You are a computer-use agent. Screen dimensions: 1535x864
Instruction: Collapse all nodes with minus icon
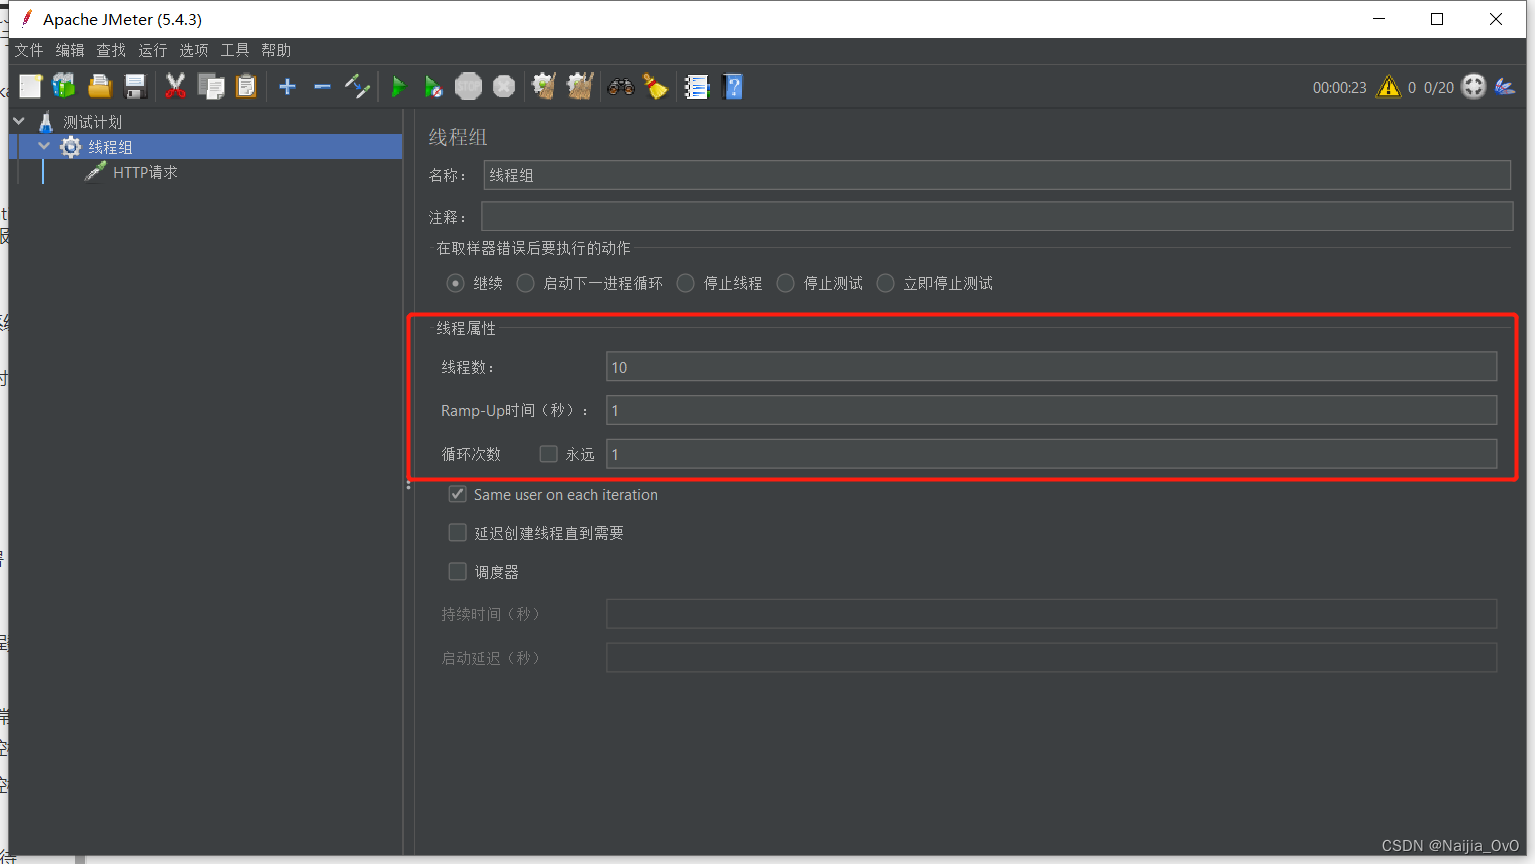click(x=322, y=87)
